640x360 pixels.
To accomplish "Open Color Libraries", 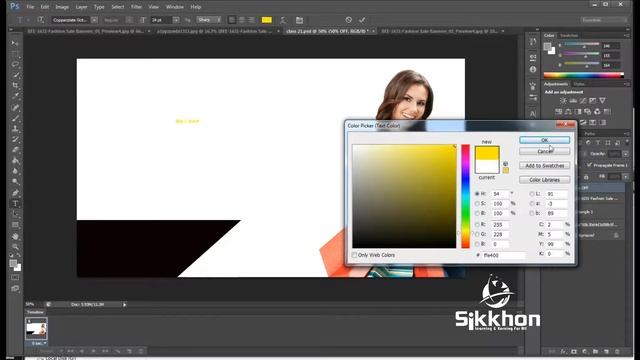I will 544,180.
